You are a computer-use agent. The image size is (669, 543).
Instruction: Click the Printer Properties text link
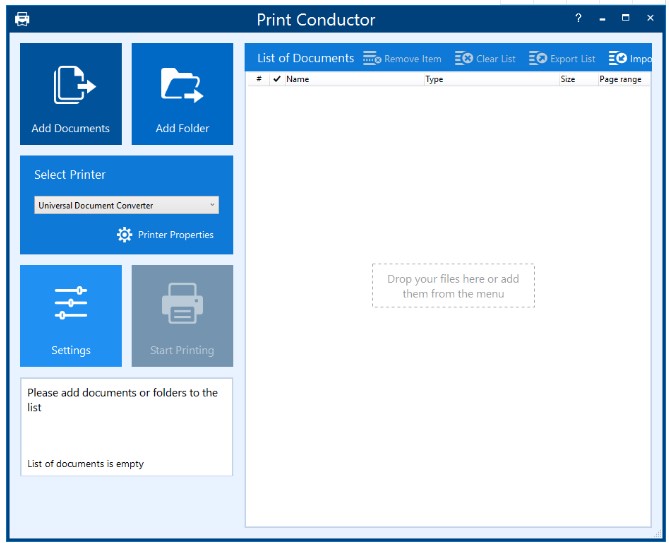pos(175,235)
